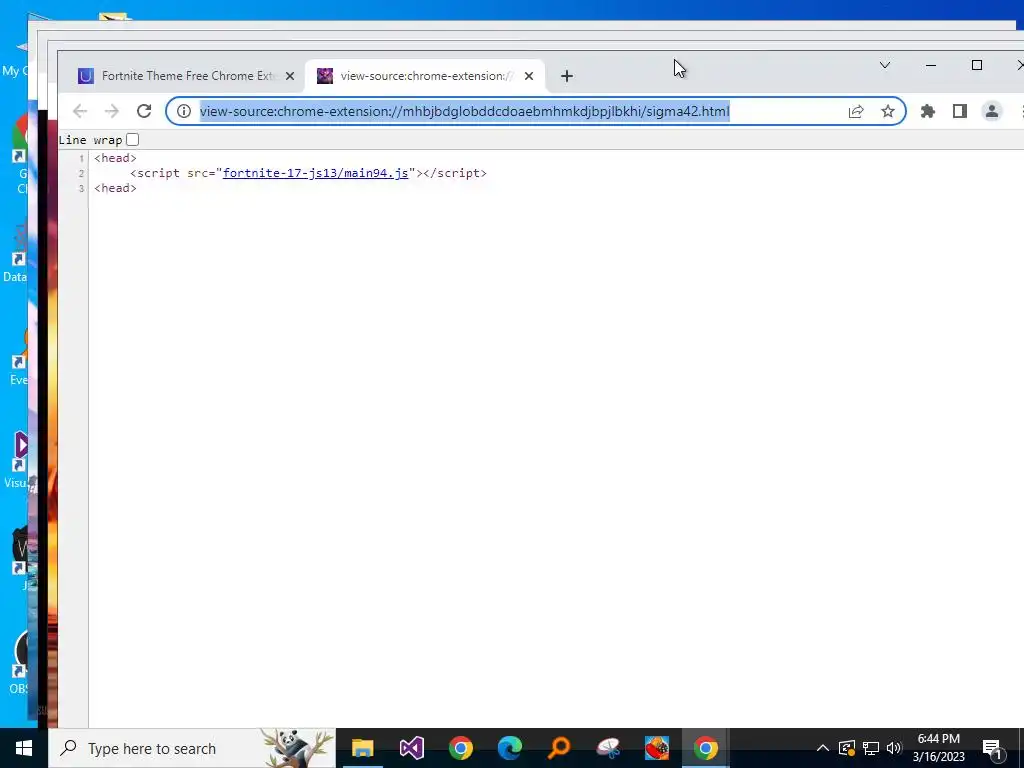Click the first <head> line of source

115,158
